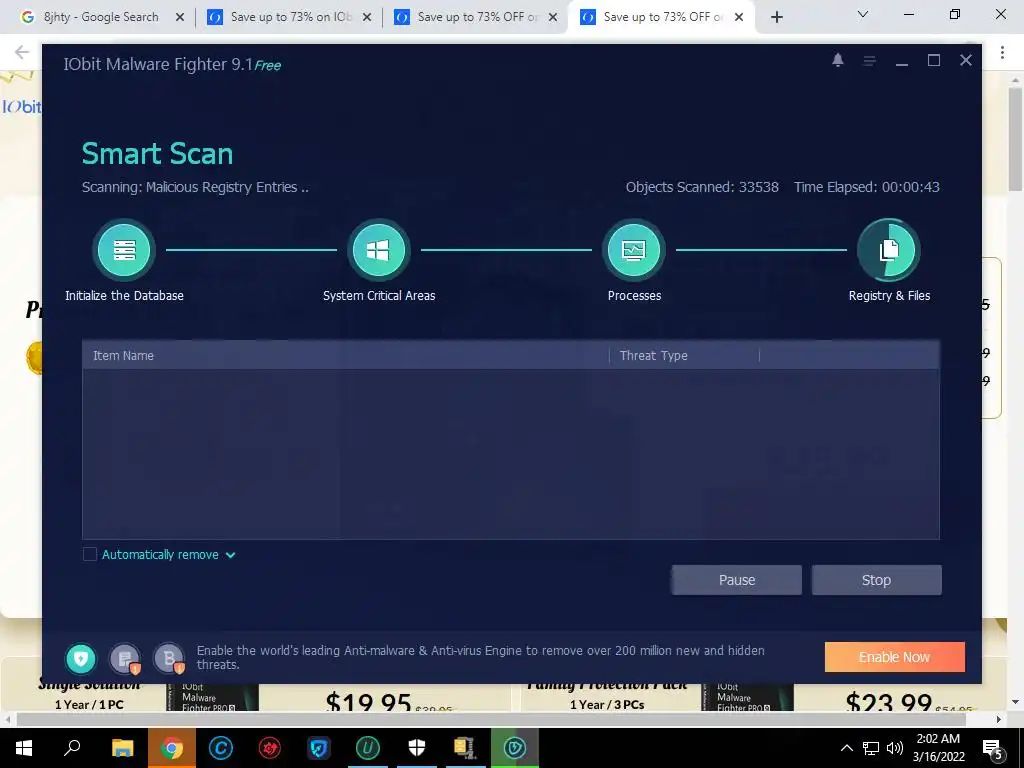
Task: Open the red circular app on the taskbar
Action: [x=270, y=748]
